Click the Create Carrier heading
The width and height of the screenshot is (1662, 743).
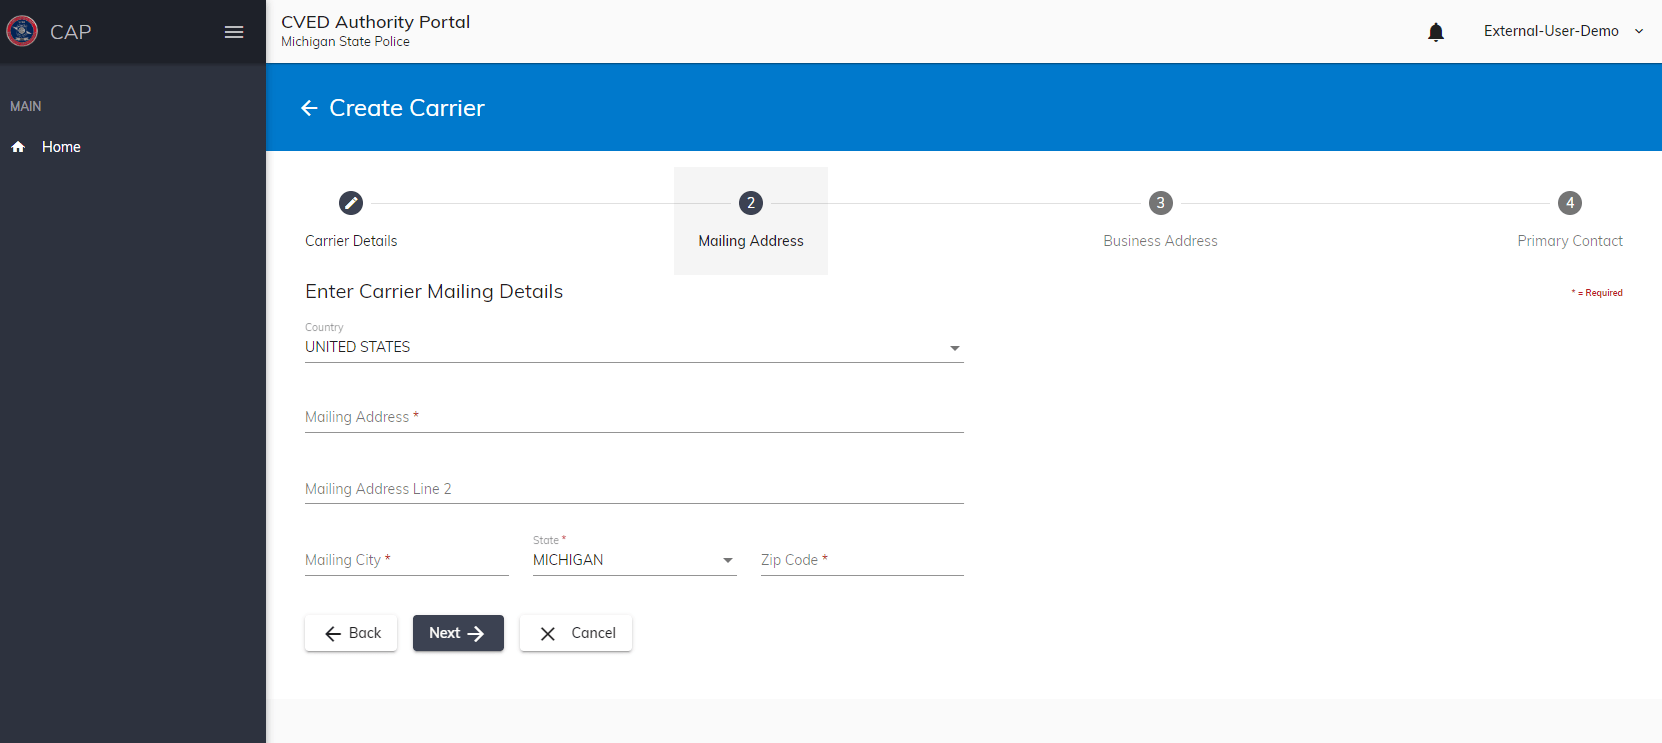point(407,108)
